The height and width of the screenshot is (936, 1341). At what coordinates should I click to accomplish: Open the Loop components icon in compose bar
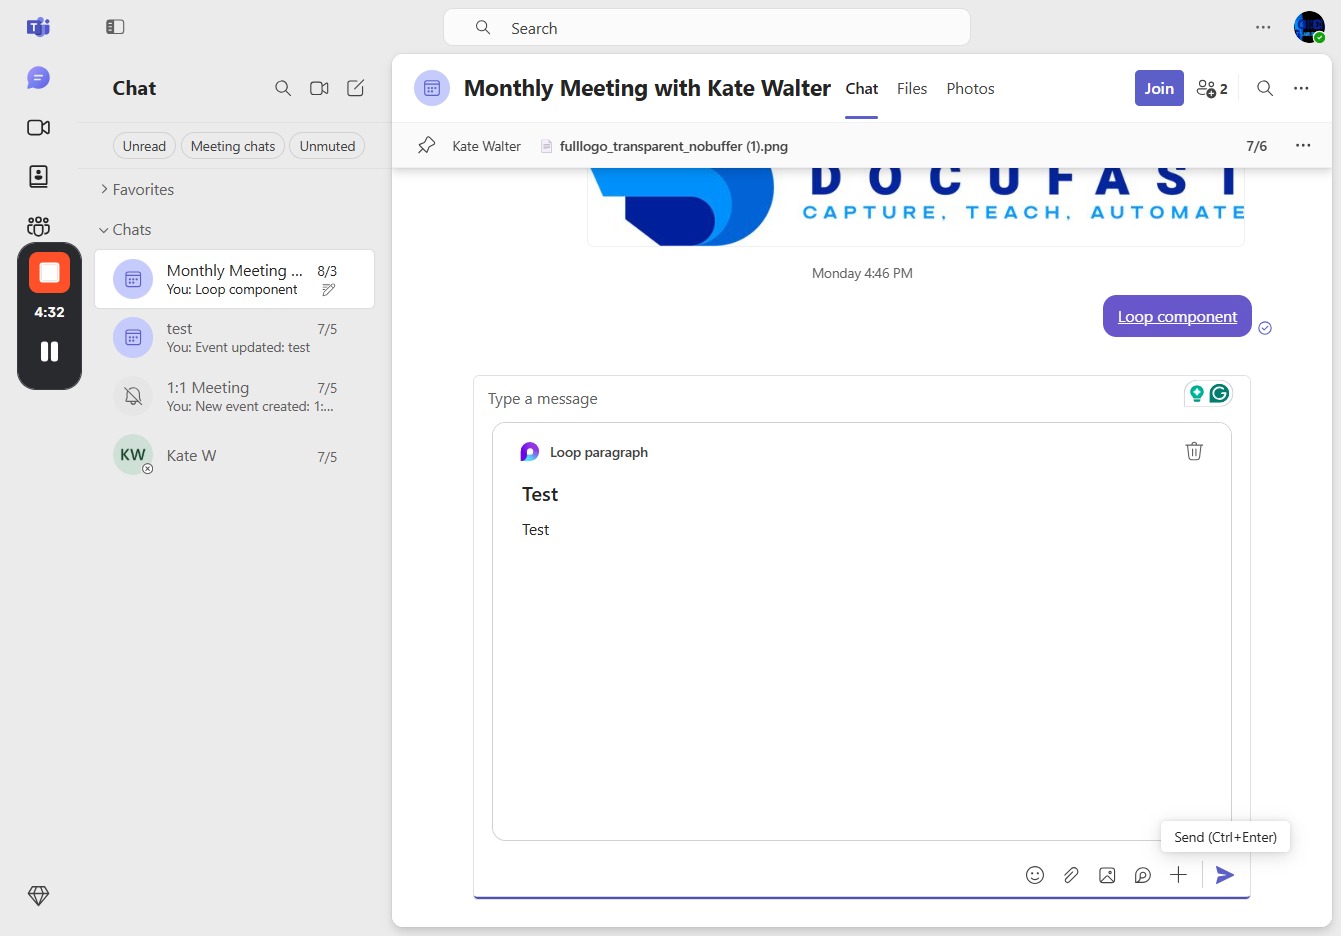point(1143,875)
